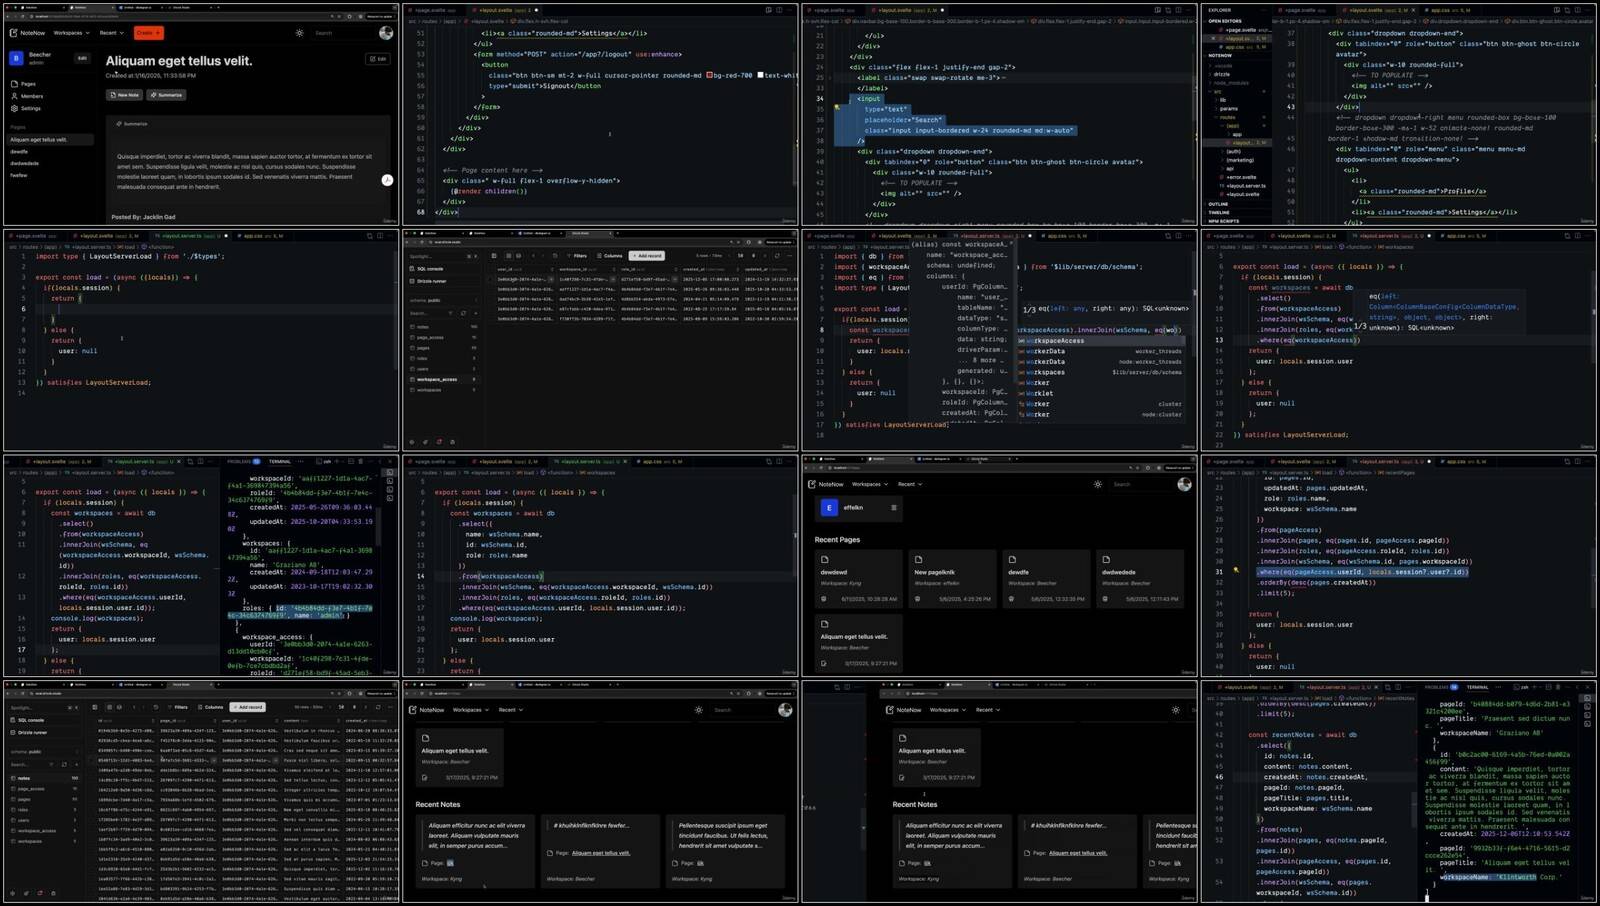Click blue E avatar of effelkn workspace
The height and width of the screenshot is (906, 1600).
click(828, 508)
